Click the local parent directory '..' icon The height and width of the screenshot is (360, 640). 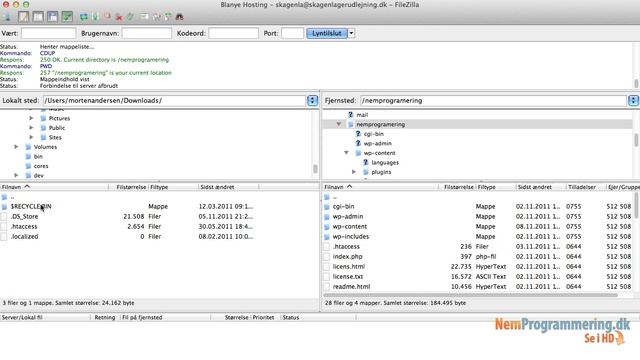coord(4,197)
